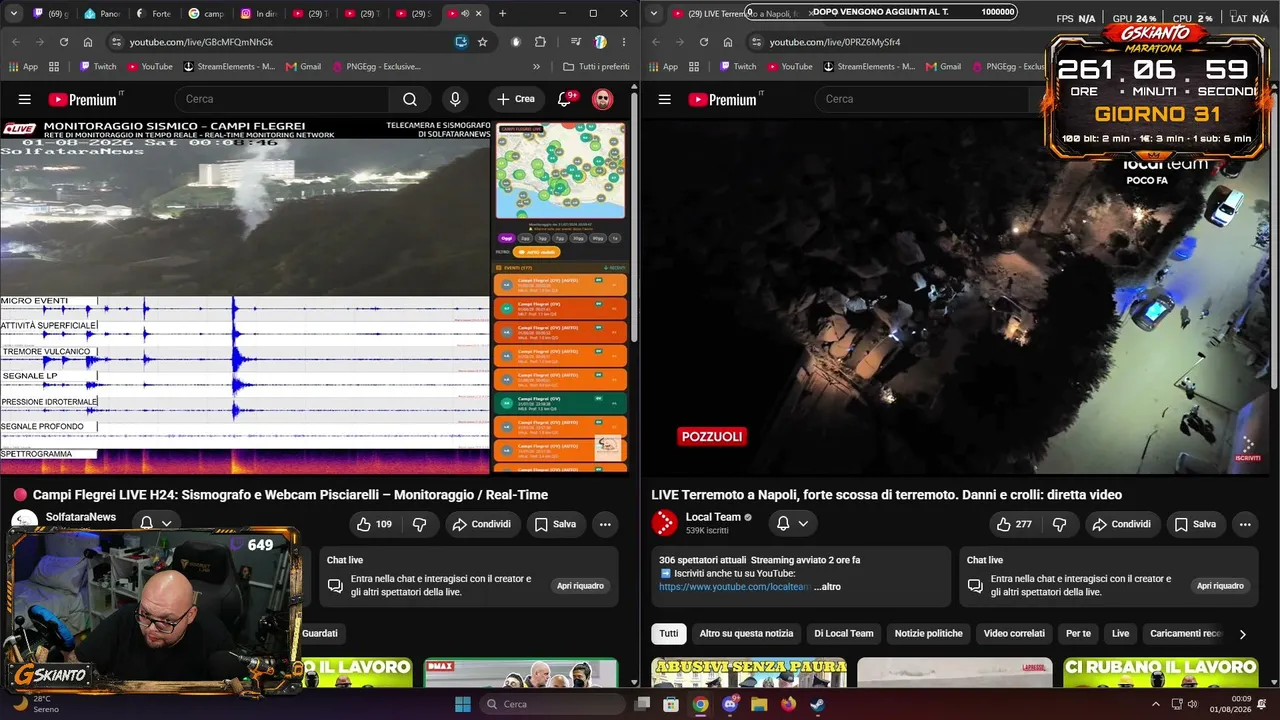Open account avatar menu in left YouTube
This screenshot has height=720, width=1280.
[602, 99]
